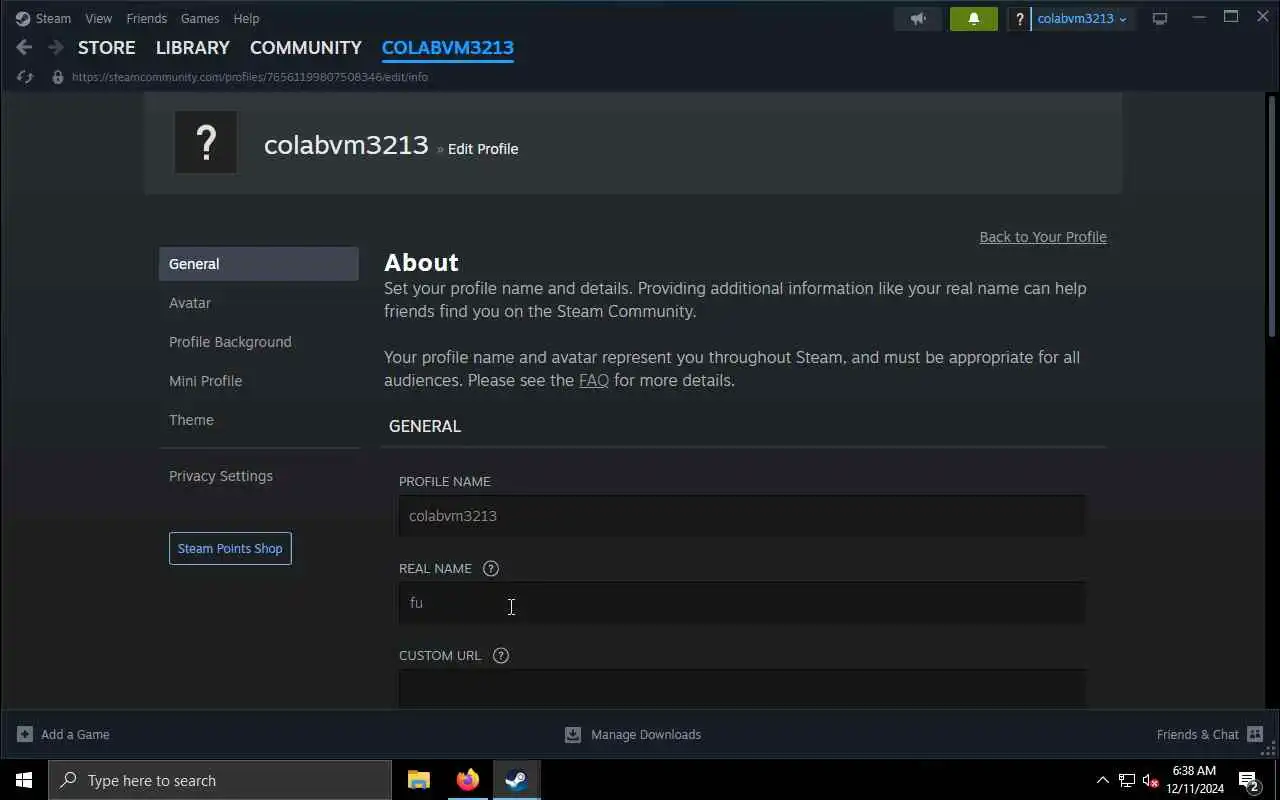This screenshot has height=800, width=1280.
Task: Switch to Big Picture mode via the monitor icon
Action: (x=1160, y=19)
